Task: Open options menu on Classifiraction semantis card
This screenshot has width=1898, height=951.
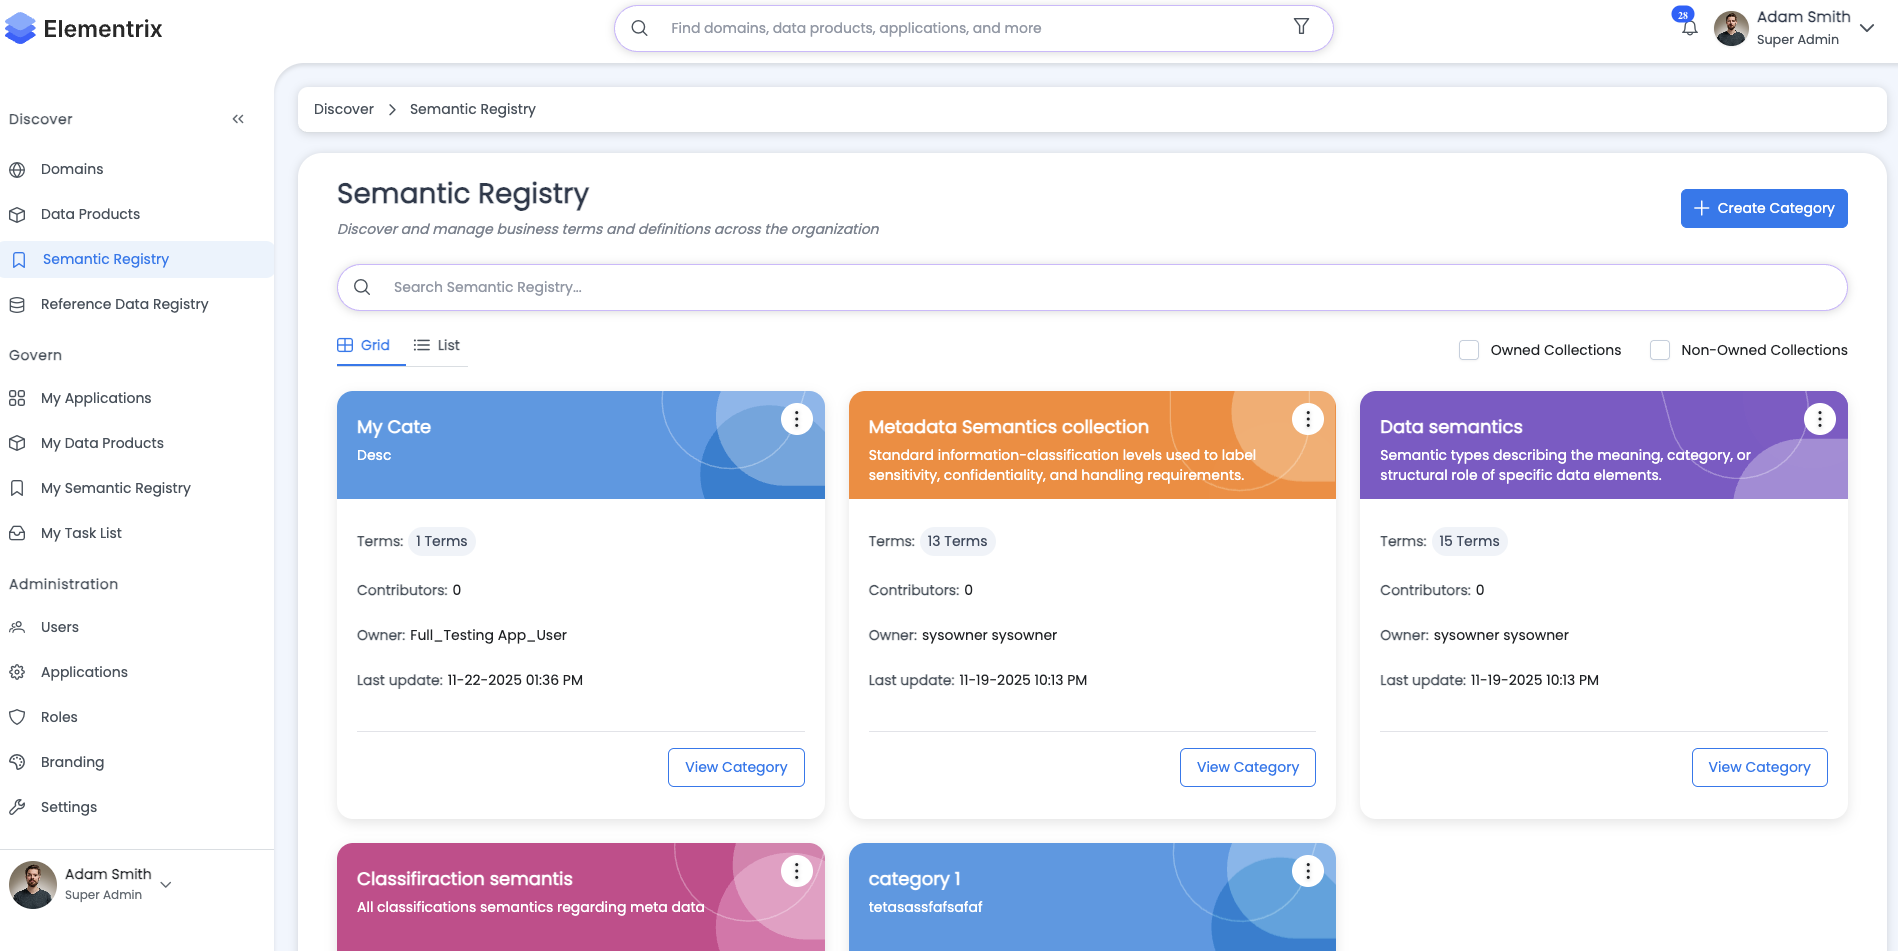Action: pos(796,871)
